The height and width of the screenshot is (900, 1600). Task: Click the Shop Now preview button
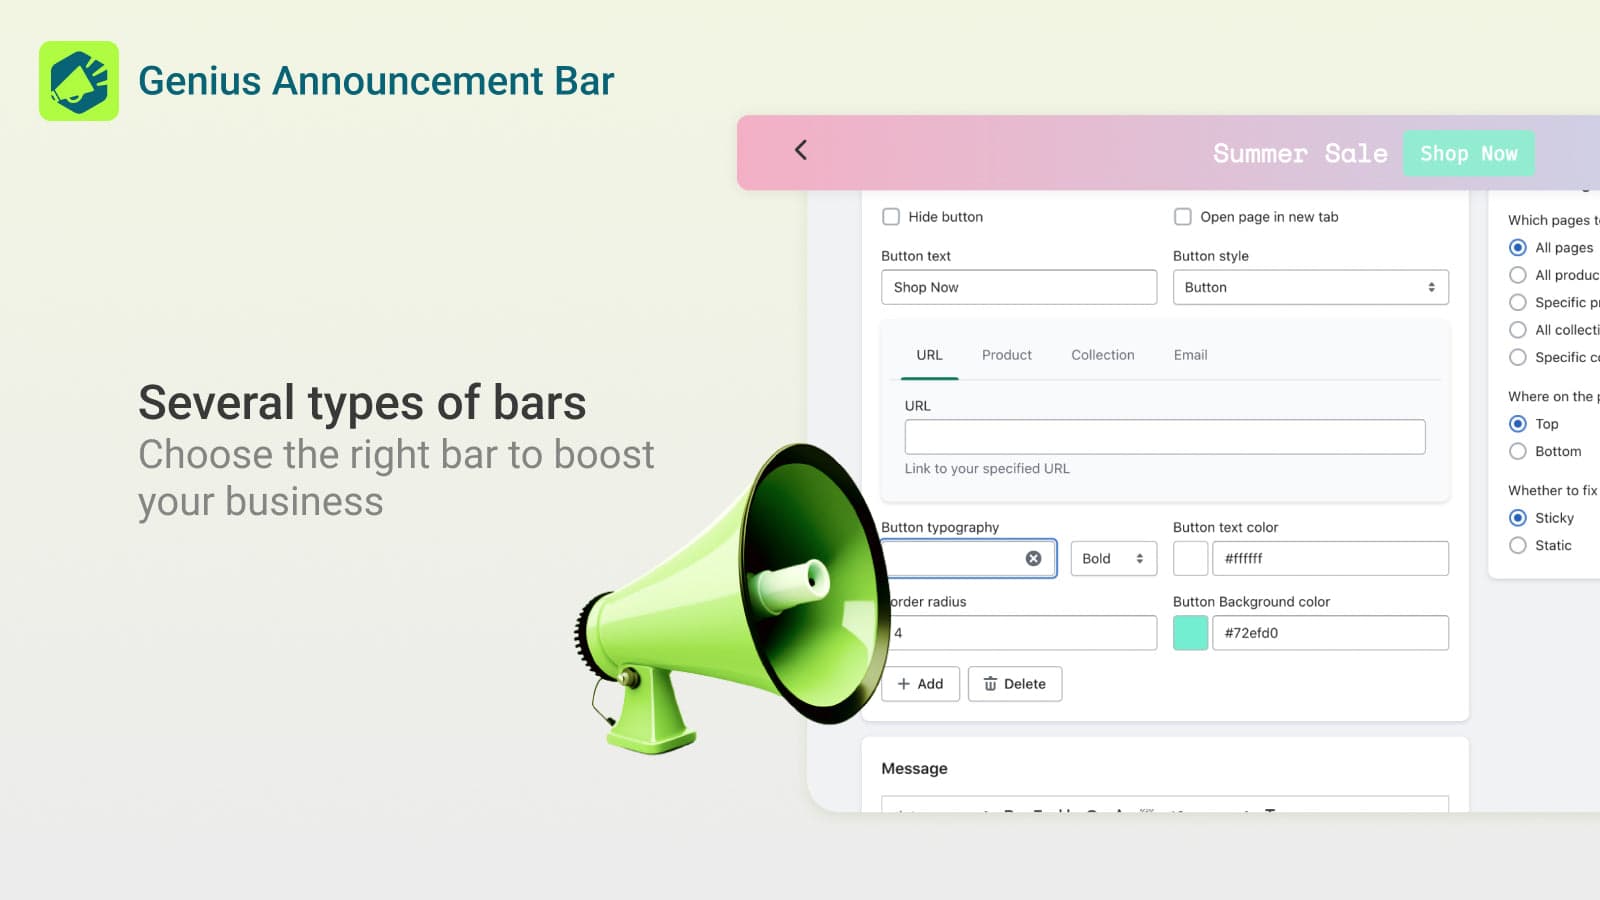(1468, 154)
